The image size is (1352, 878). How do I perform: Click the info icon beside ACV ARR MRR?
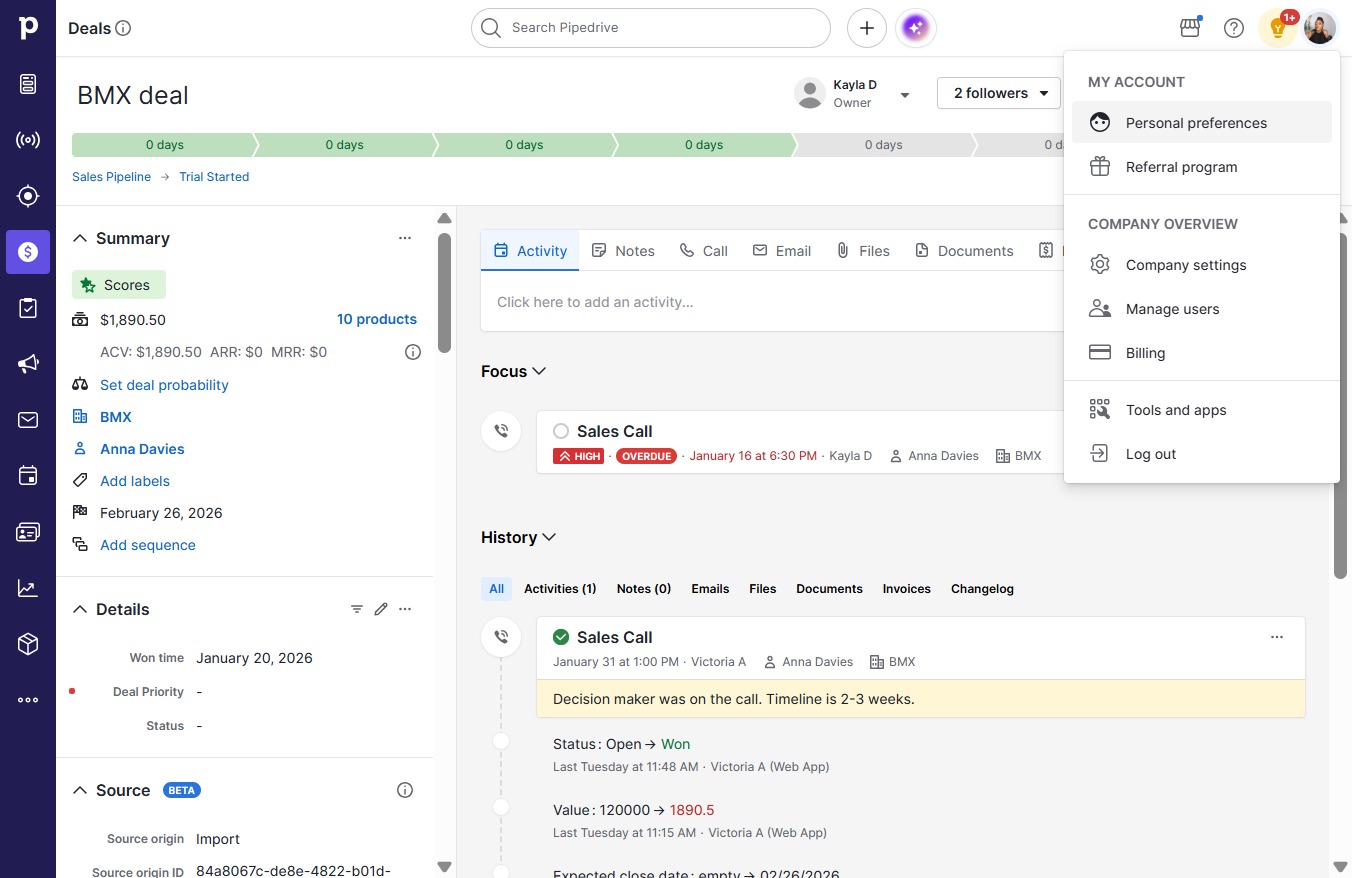pos(412,352)
